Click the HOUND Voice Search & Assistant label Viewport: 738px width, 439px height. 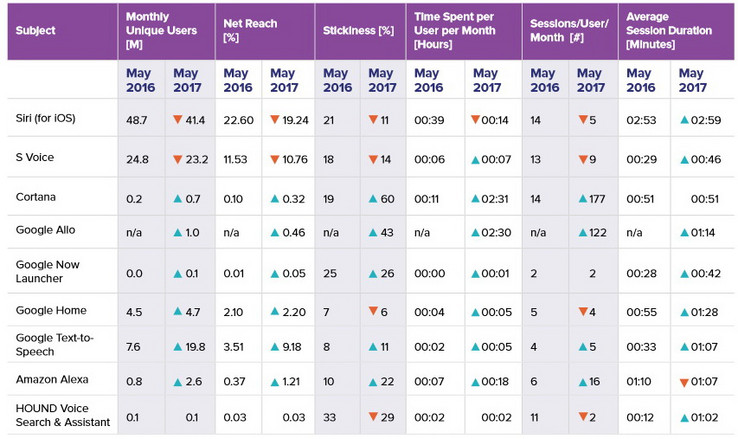[63, 415]
